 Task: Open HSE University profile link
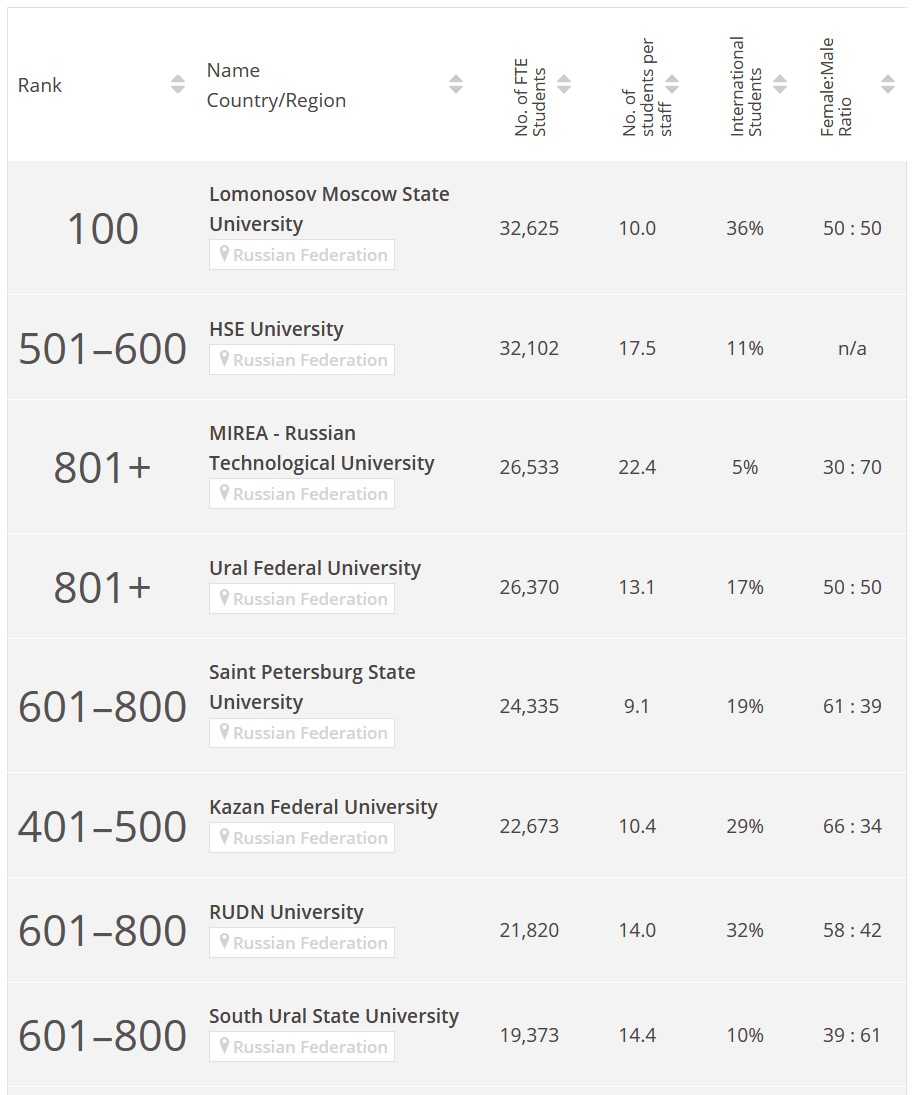pyautogui.click(x=276, y=329)
